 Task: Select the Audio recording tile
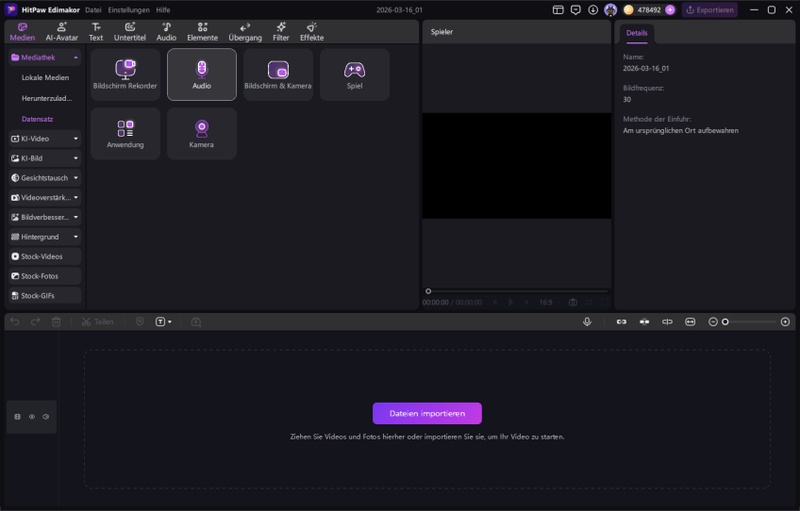[x=201, y=74]
